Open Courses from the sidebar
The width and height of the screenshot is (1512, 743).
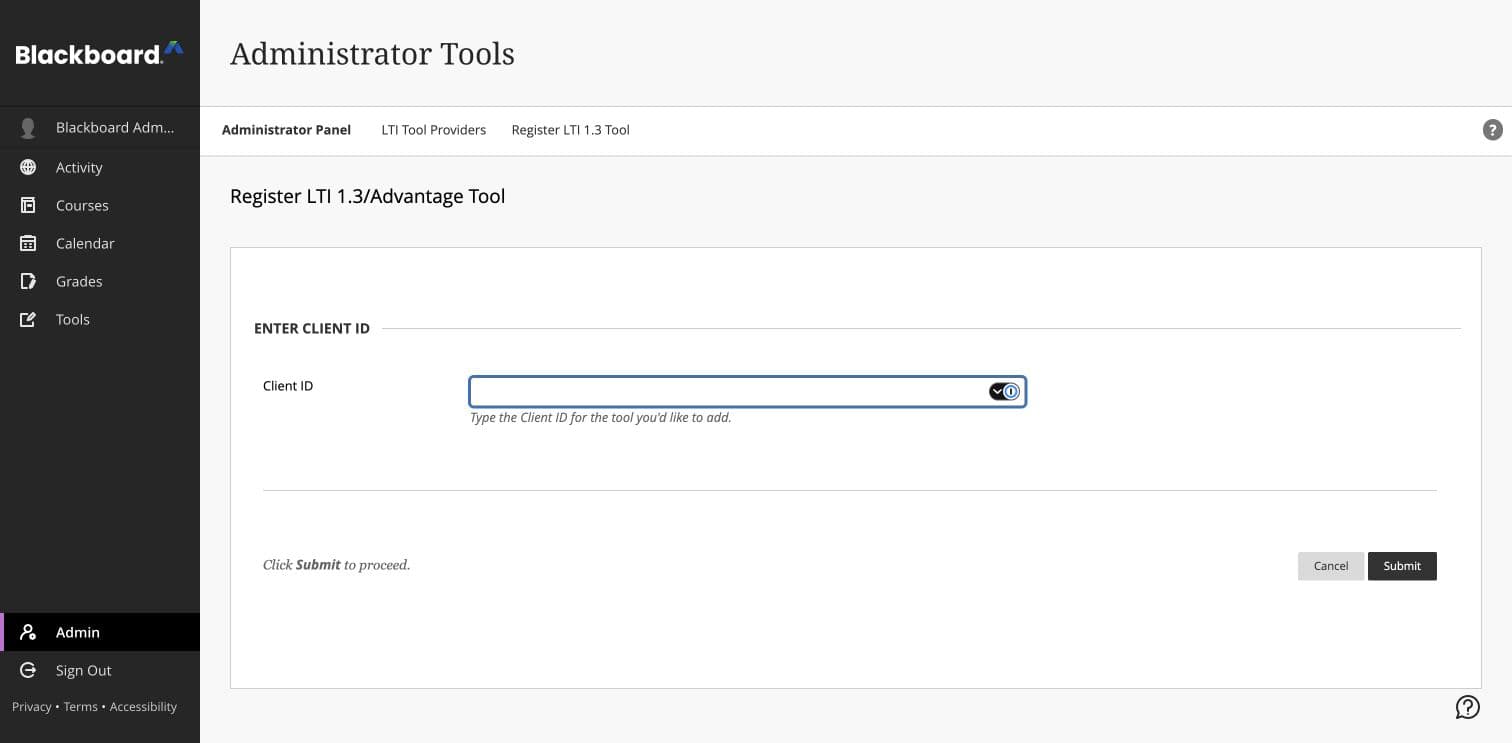click(x=100, y=205)
